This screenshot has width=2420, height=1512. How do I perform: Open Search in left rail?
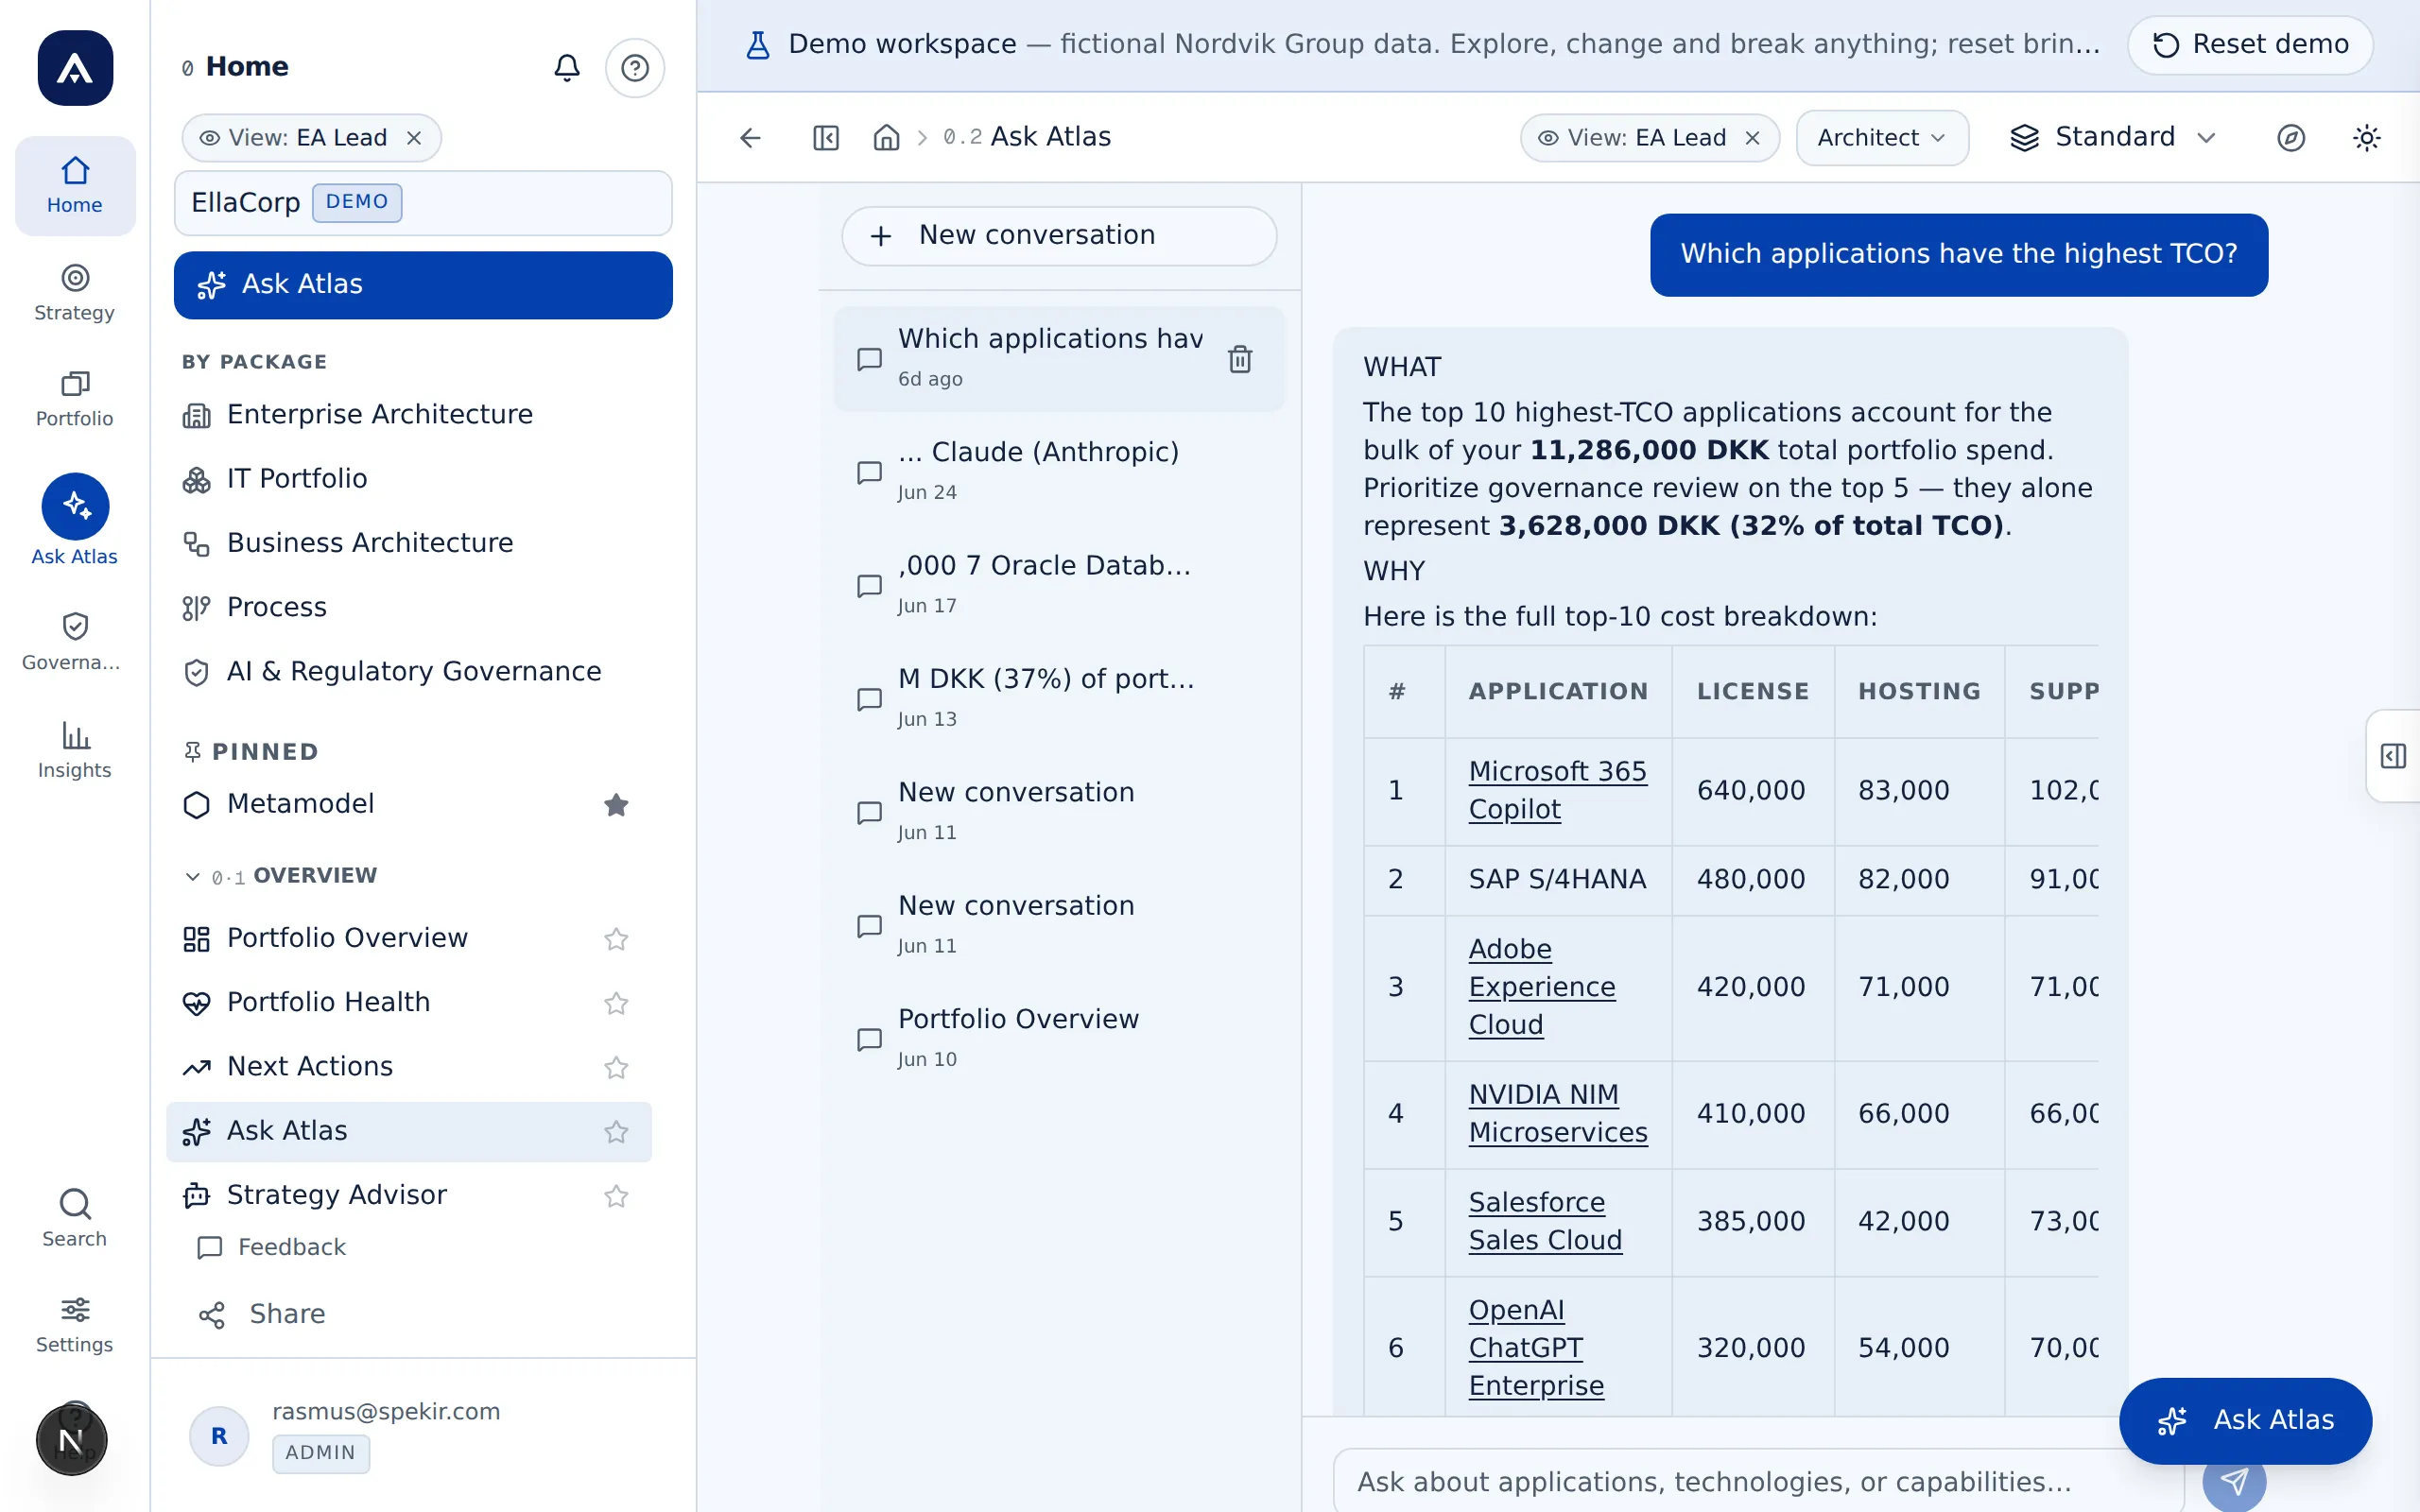pos(75,1217)
